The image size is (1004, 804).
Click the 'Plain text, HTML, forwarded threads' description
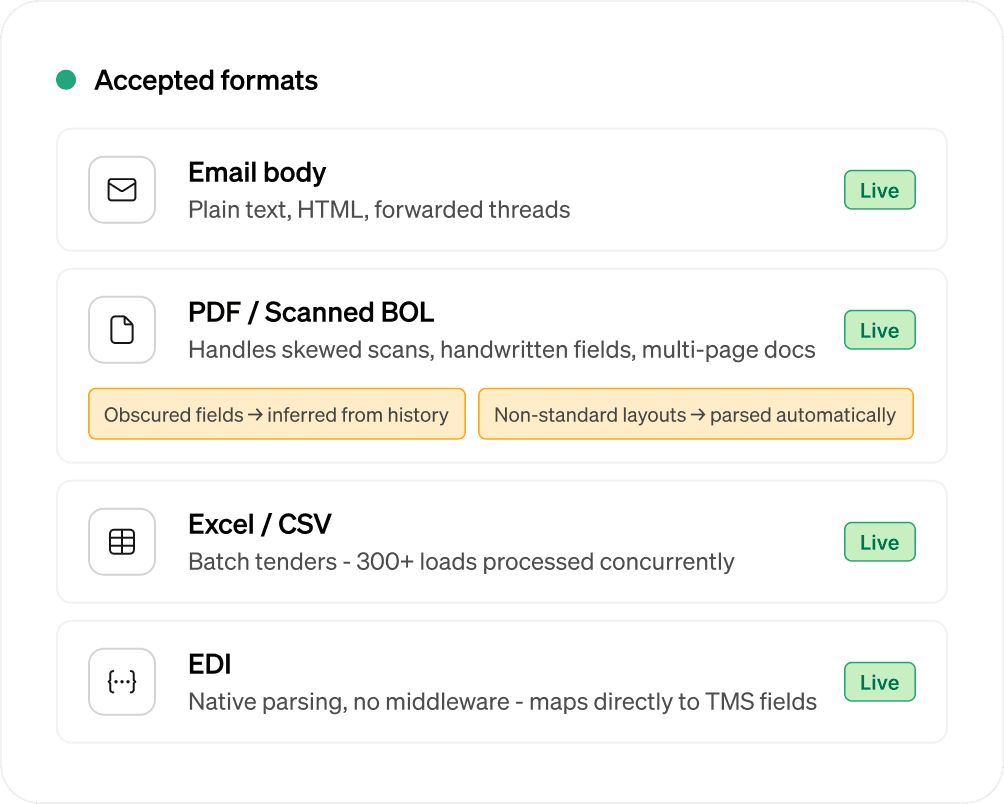(379, 210)
